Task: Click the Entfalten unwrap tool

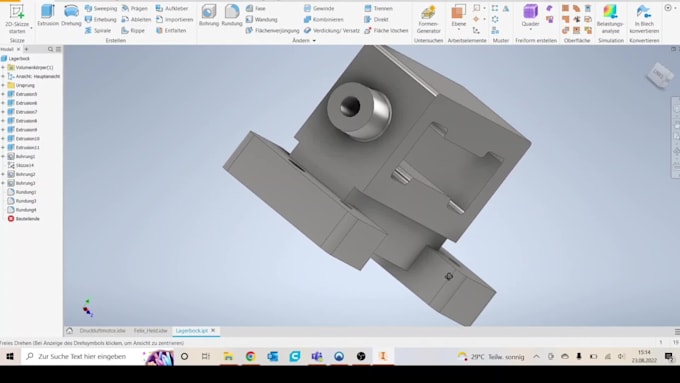Action: click(x=171, y=30)
